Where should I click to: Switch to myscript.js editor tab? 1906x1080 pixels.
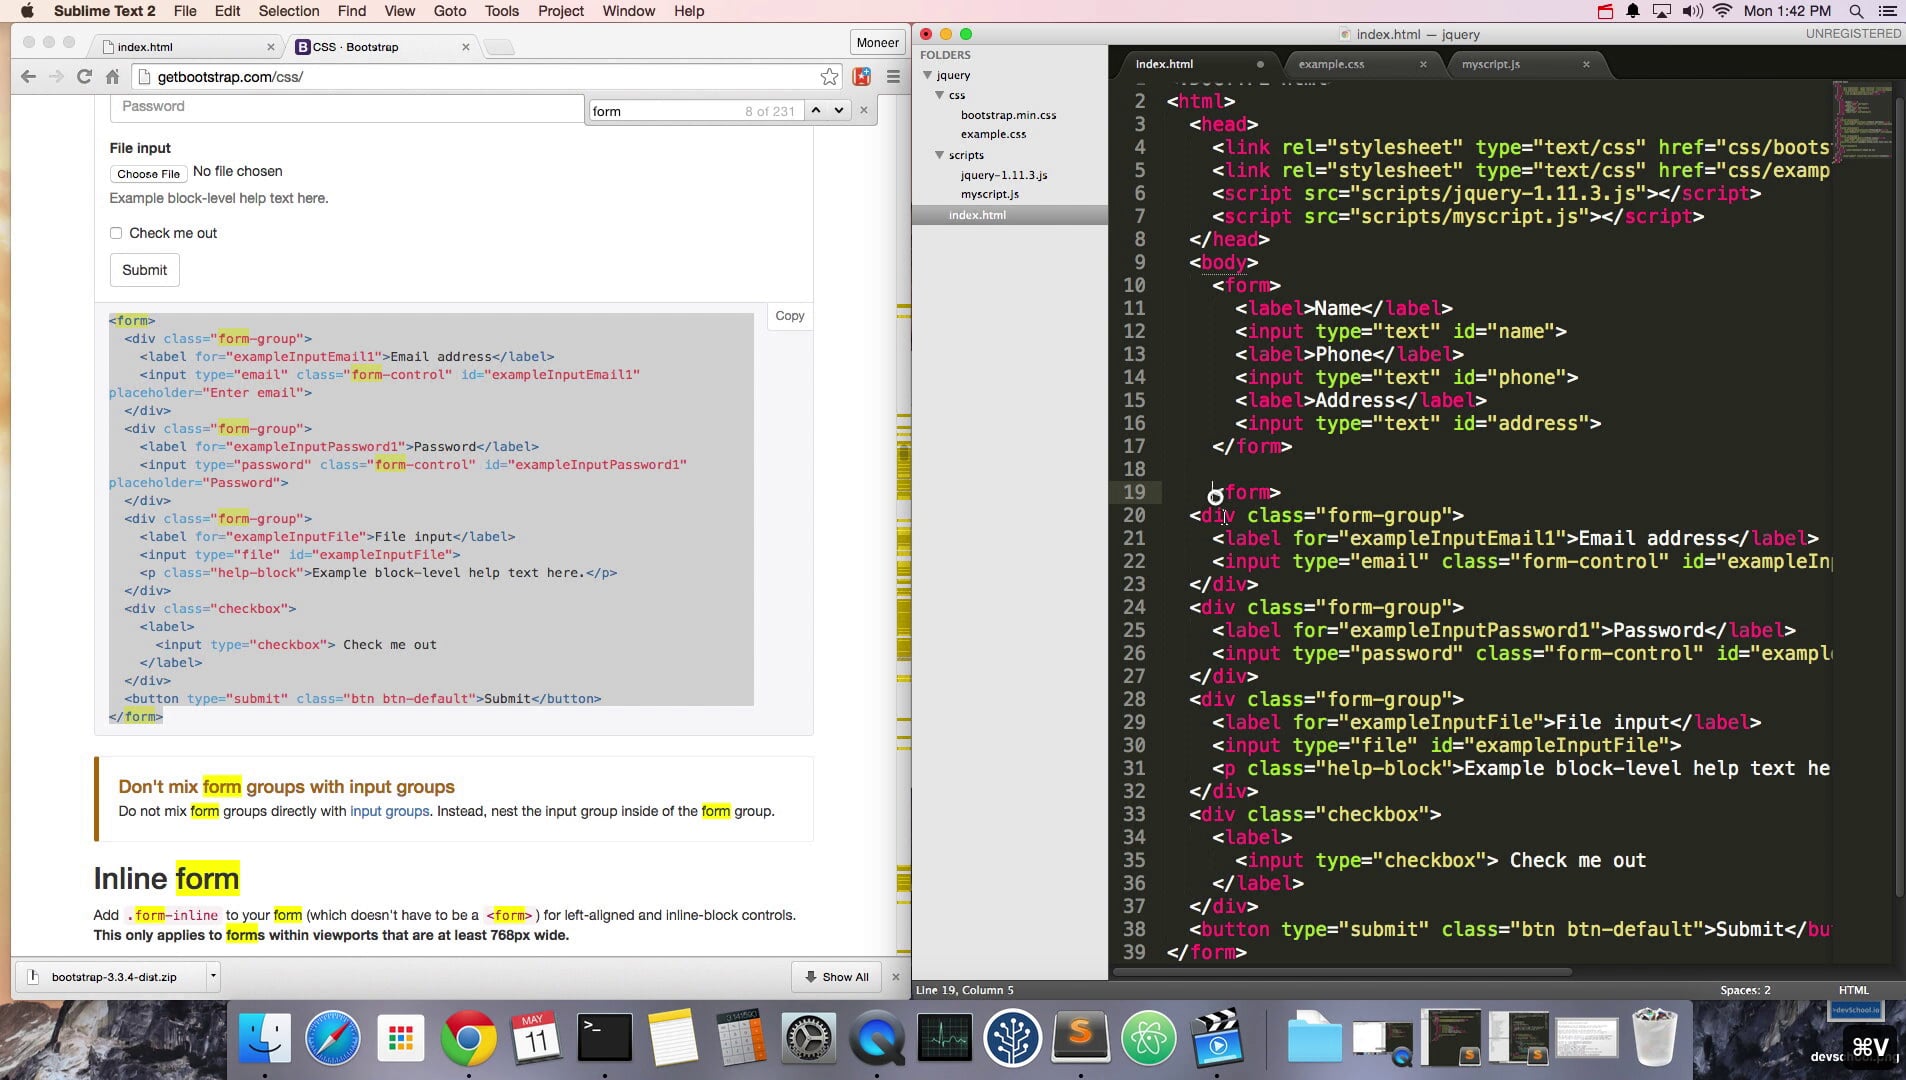pos(1490,64)
